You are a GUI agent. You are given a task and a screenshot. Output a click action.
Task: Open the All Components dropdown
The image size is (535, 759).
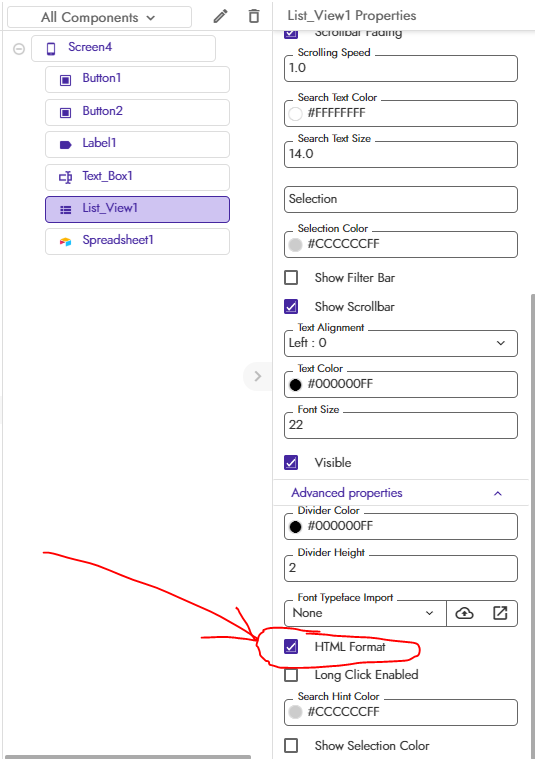pos(99,17)
